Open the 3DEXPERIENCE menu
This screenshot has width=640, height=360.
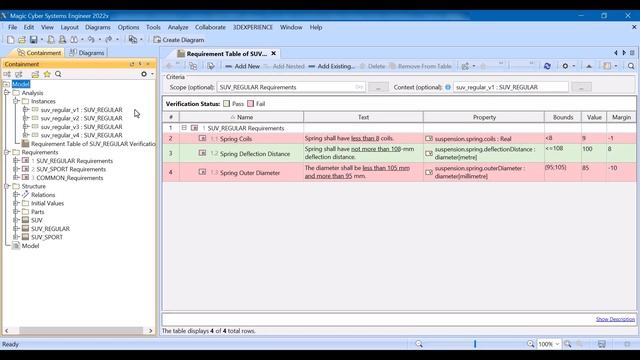[x=253, y=27]
